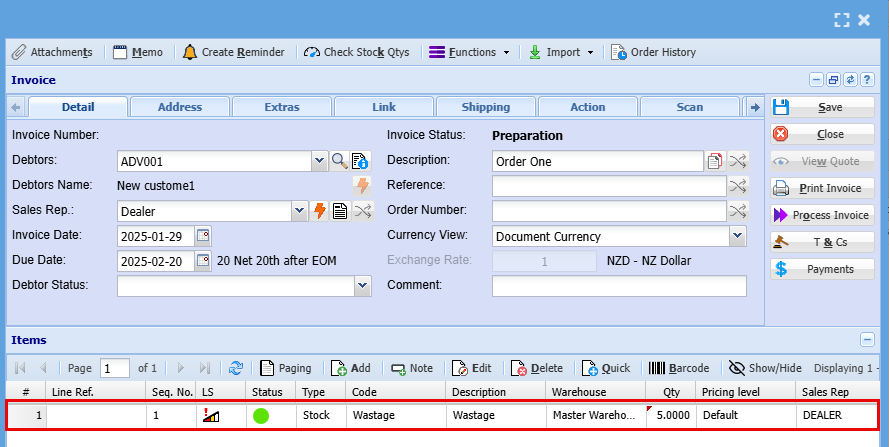Viewport: 889px width, 447px height.
Task: Expand the Debtor Status dropdown
Action: pos(363,286)
